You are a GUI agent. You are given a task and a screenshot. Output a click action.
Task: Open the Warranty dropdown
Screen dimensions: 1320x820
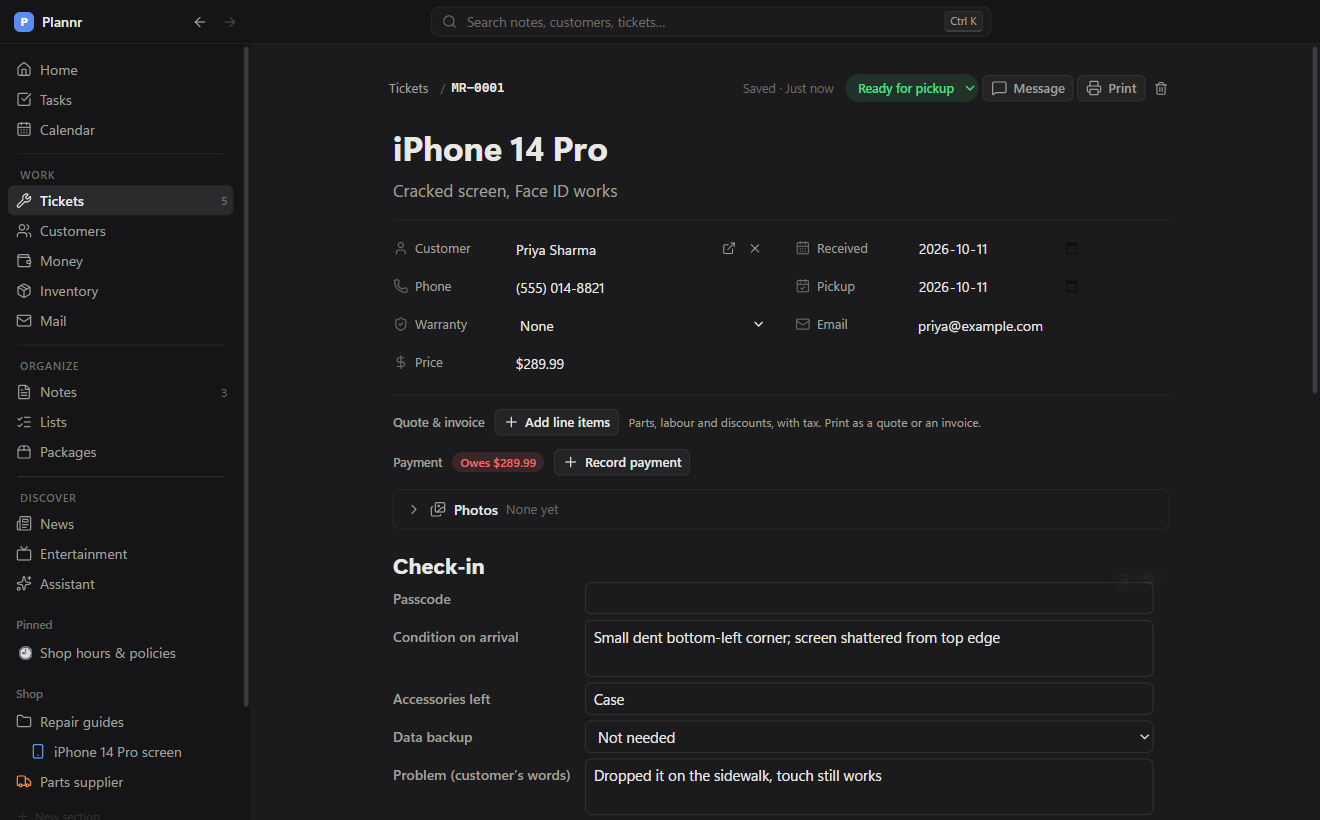coord(641,325)
